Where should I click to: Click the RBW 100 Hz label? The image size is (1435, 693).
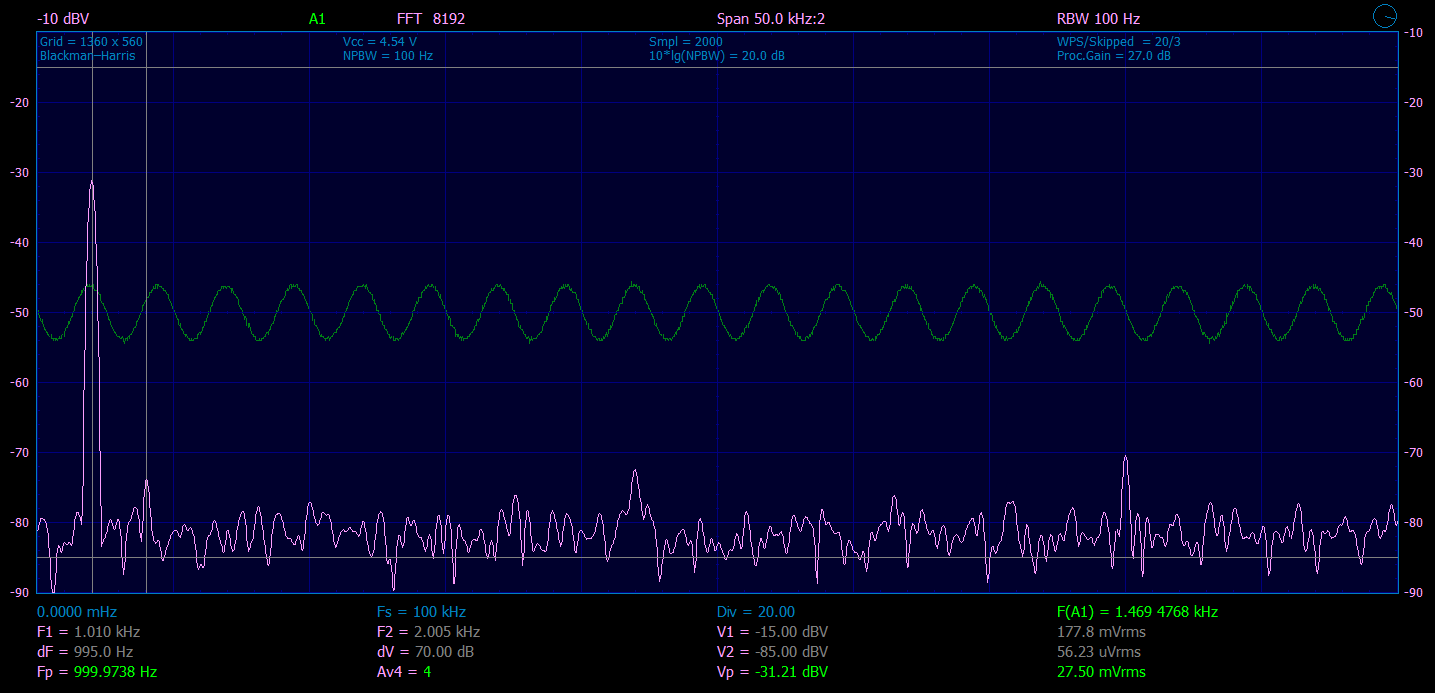pos(1098,19)
